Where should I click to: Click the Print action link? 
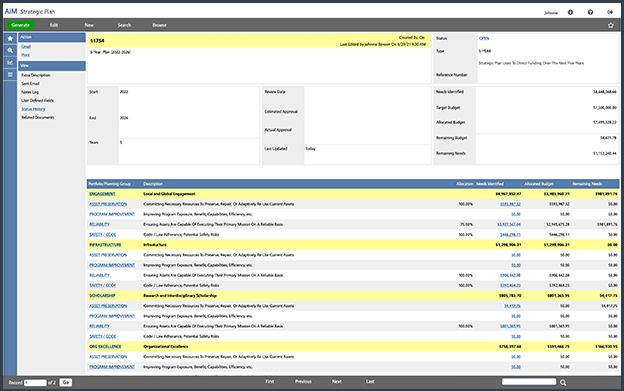click(x=25, y=55)
